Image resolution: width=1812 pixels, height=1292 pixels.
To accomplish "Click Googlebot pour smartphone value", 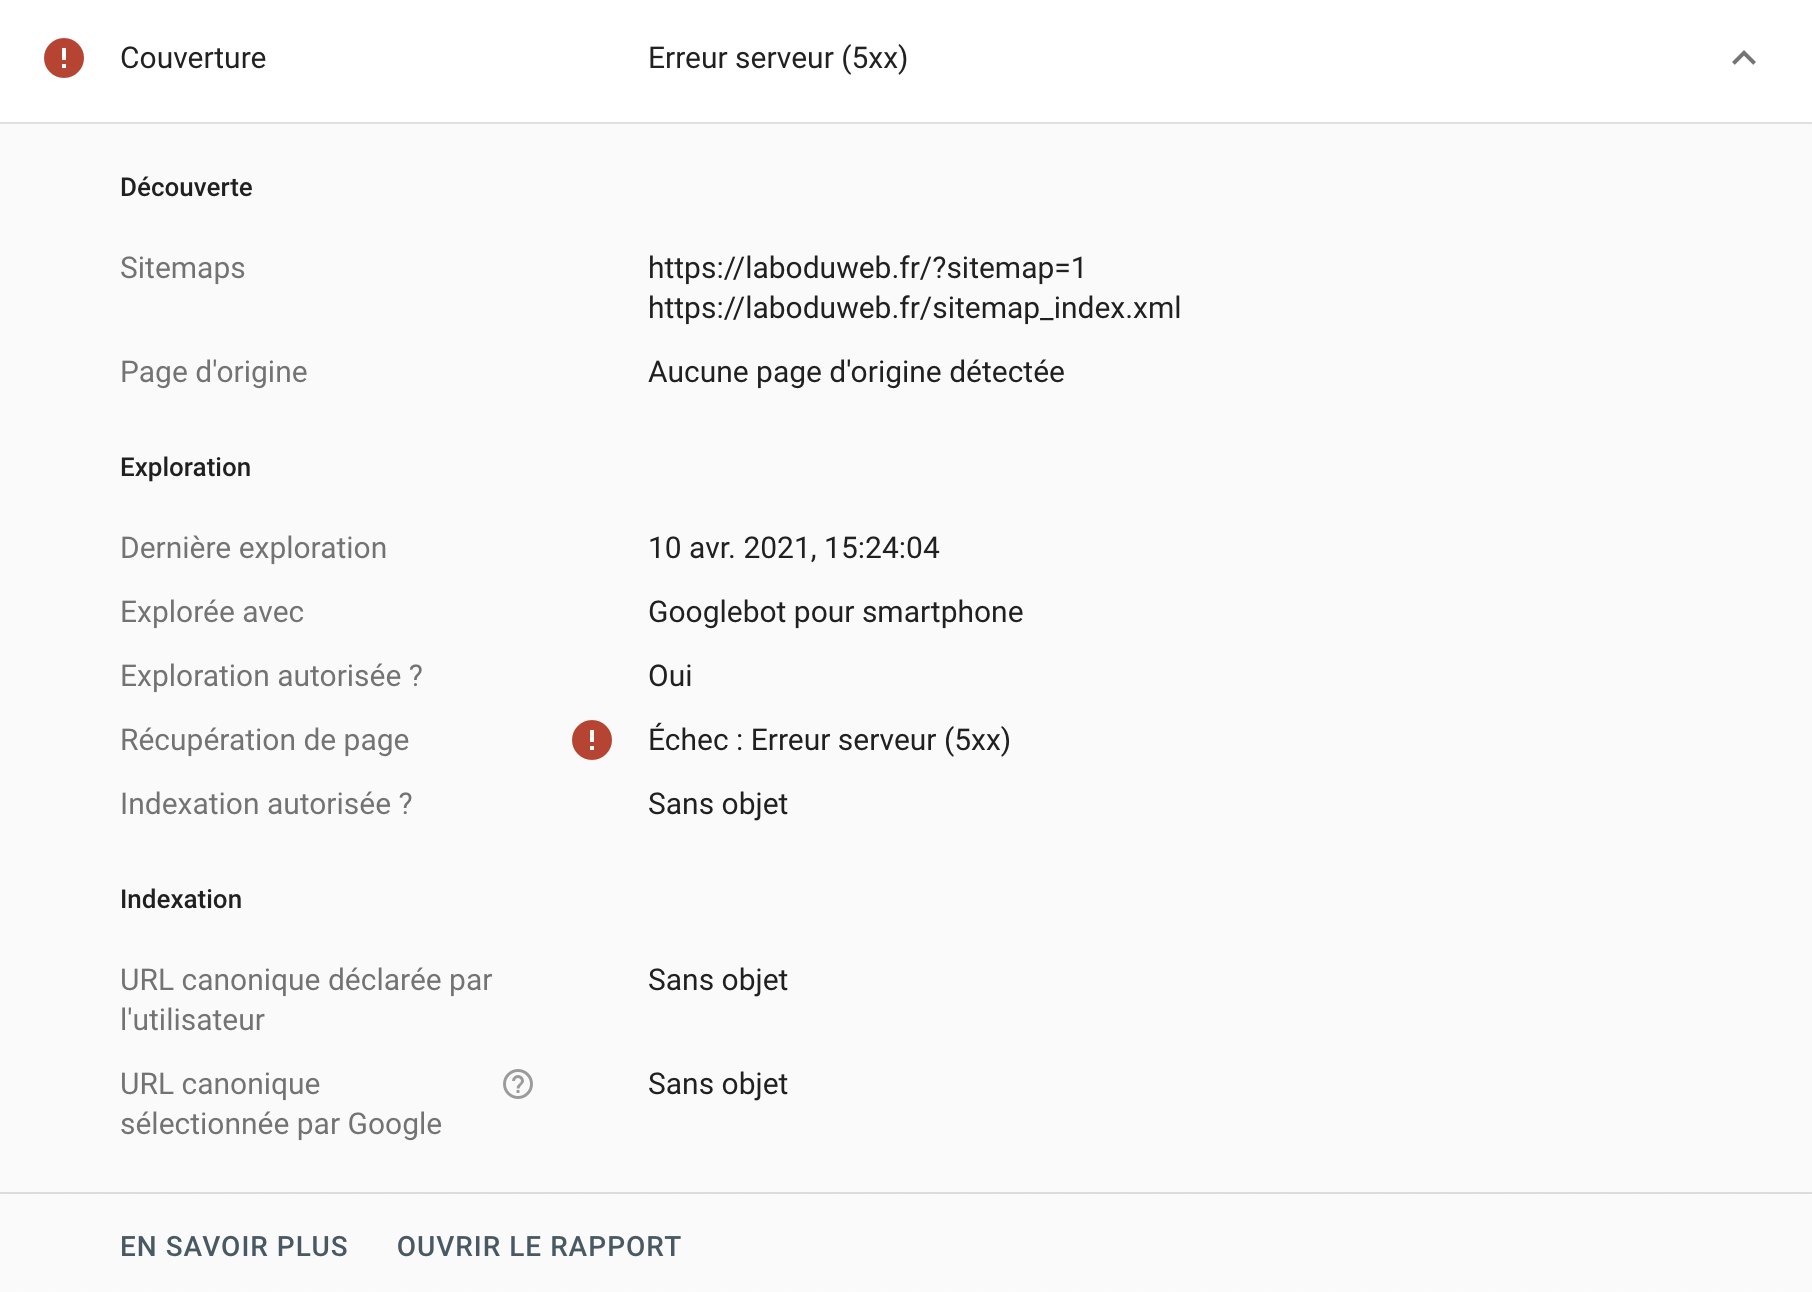I will point(835,612).
